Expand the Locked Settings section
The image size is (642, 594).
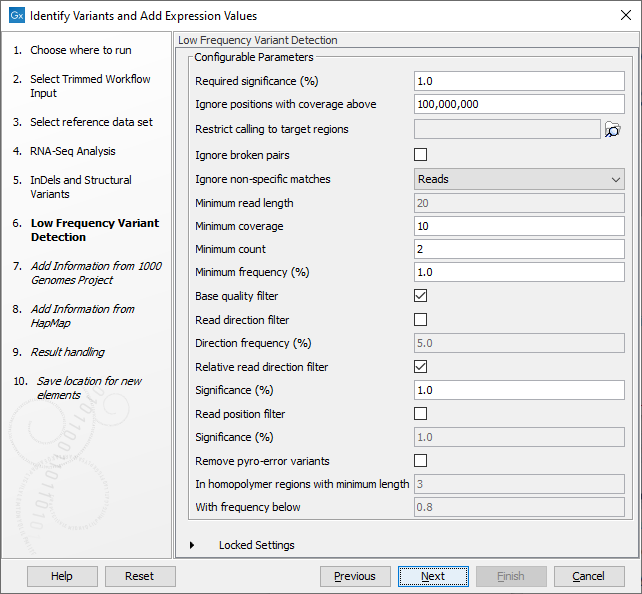192,545
